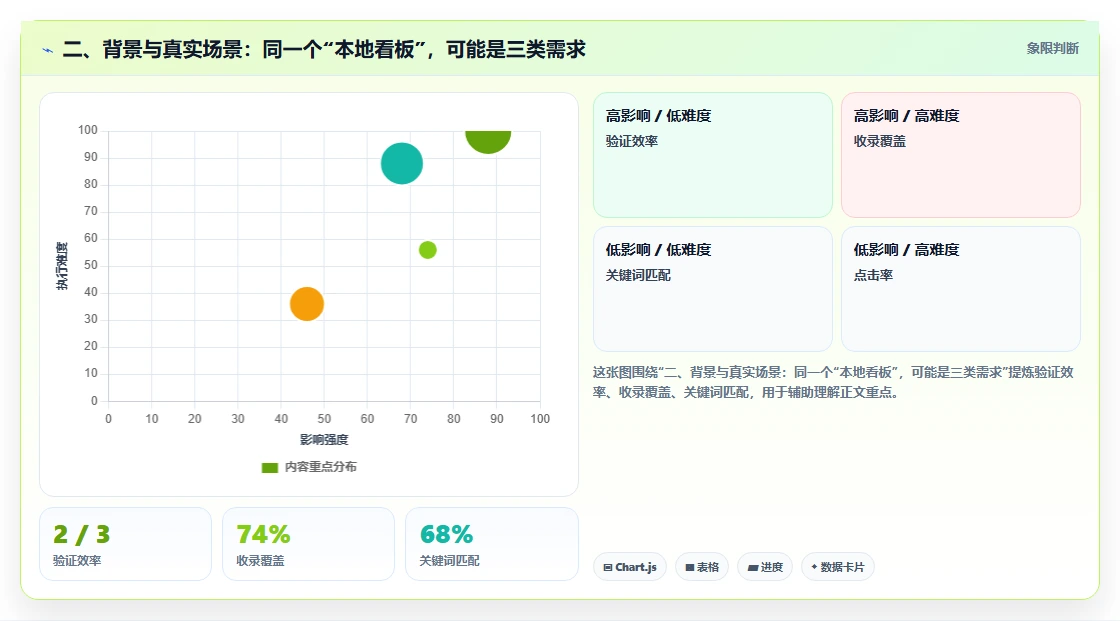Click the 数据卡片 tag chip

coord(838,567)
